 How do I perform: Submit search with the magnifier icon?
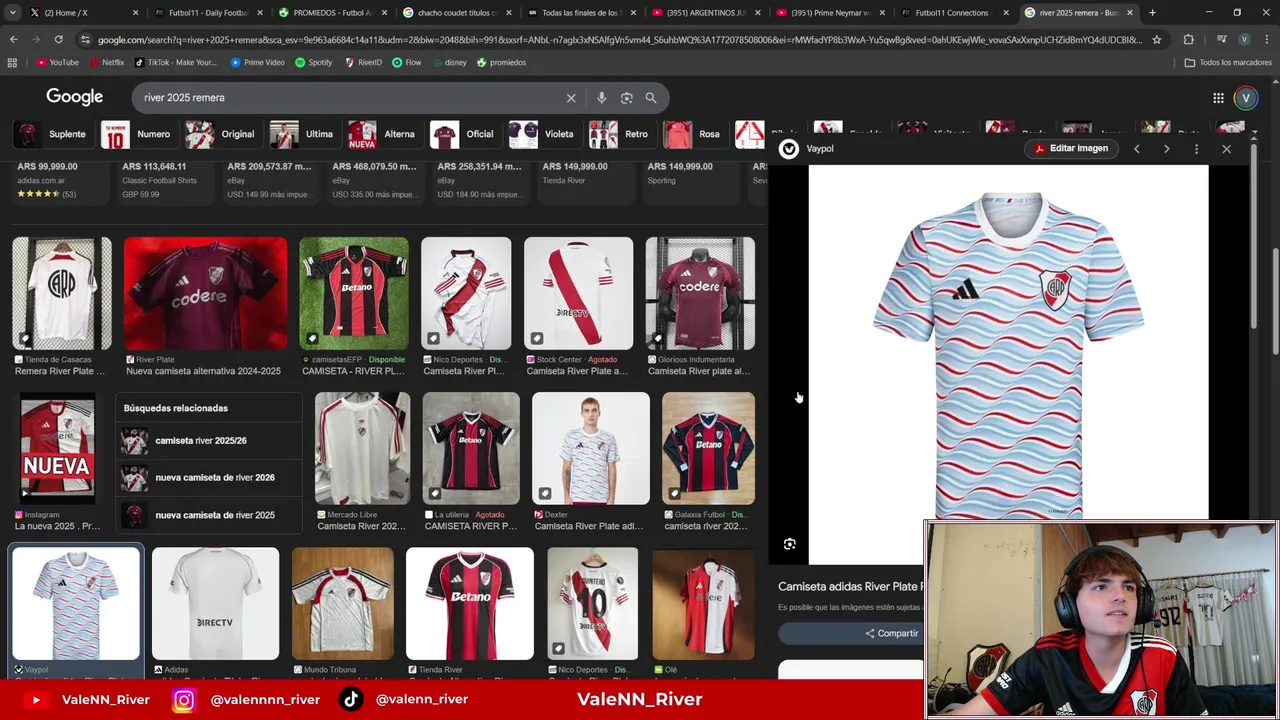point(651,98)
